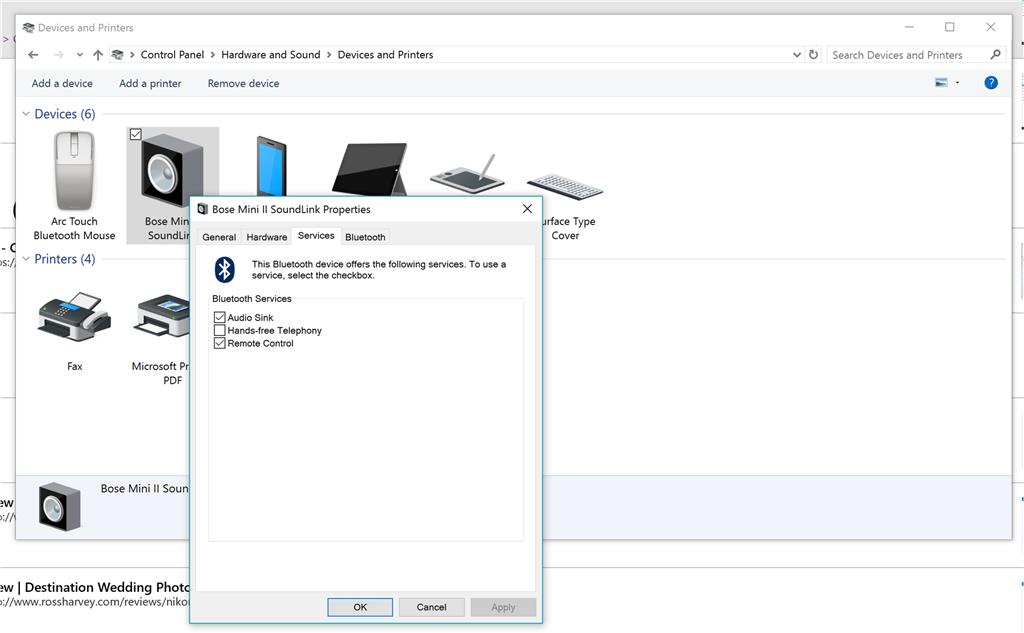The image size is (1024, 633).
Task: Click Hardware and Sound breadcrumb
Action: (271, 55)
